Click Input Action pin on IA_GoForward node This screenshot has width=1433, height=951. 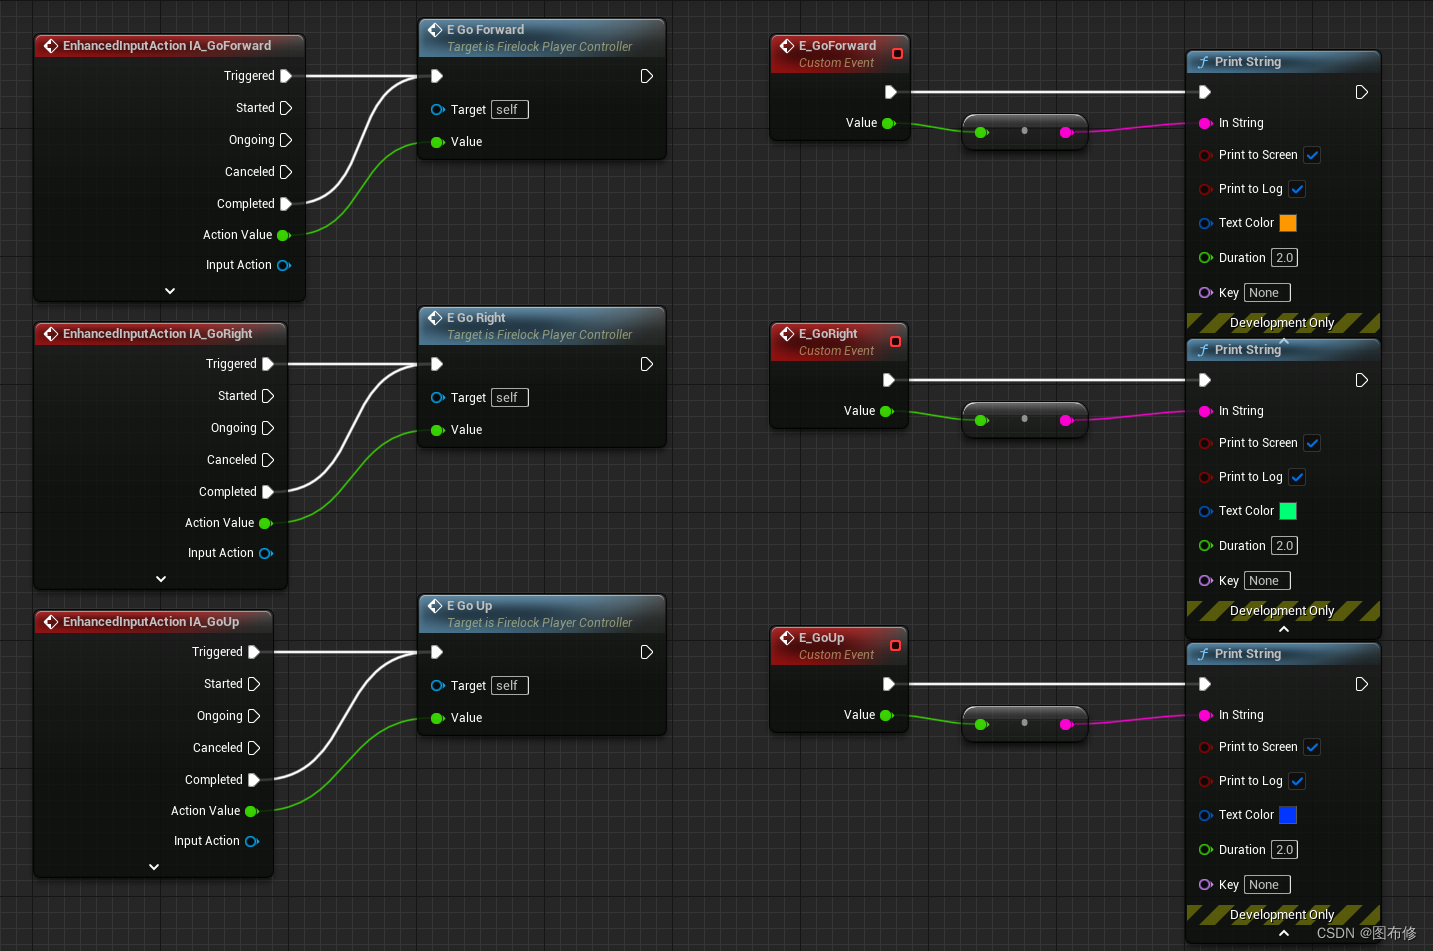click(x=284, y=265)
